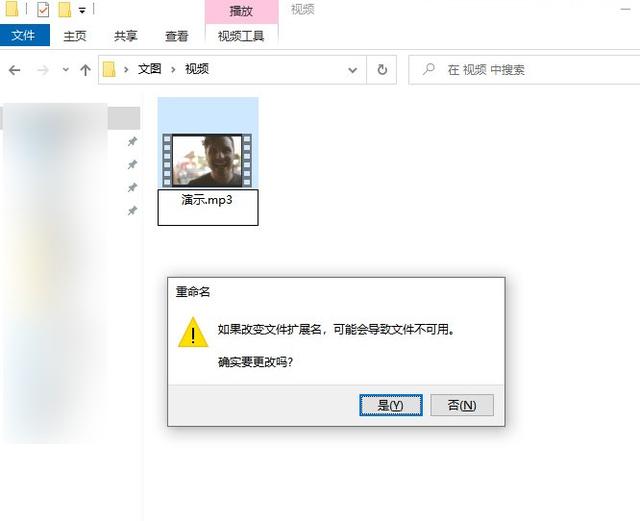
Task: Select 文图 in the address path
Action: click(150, 69)
